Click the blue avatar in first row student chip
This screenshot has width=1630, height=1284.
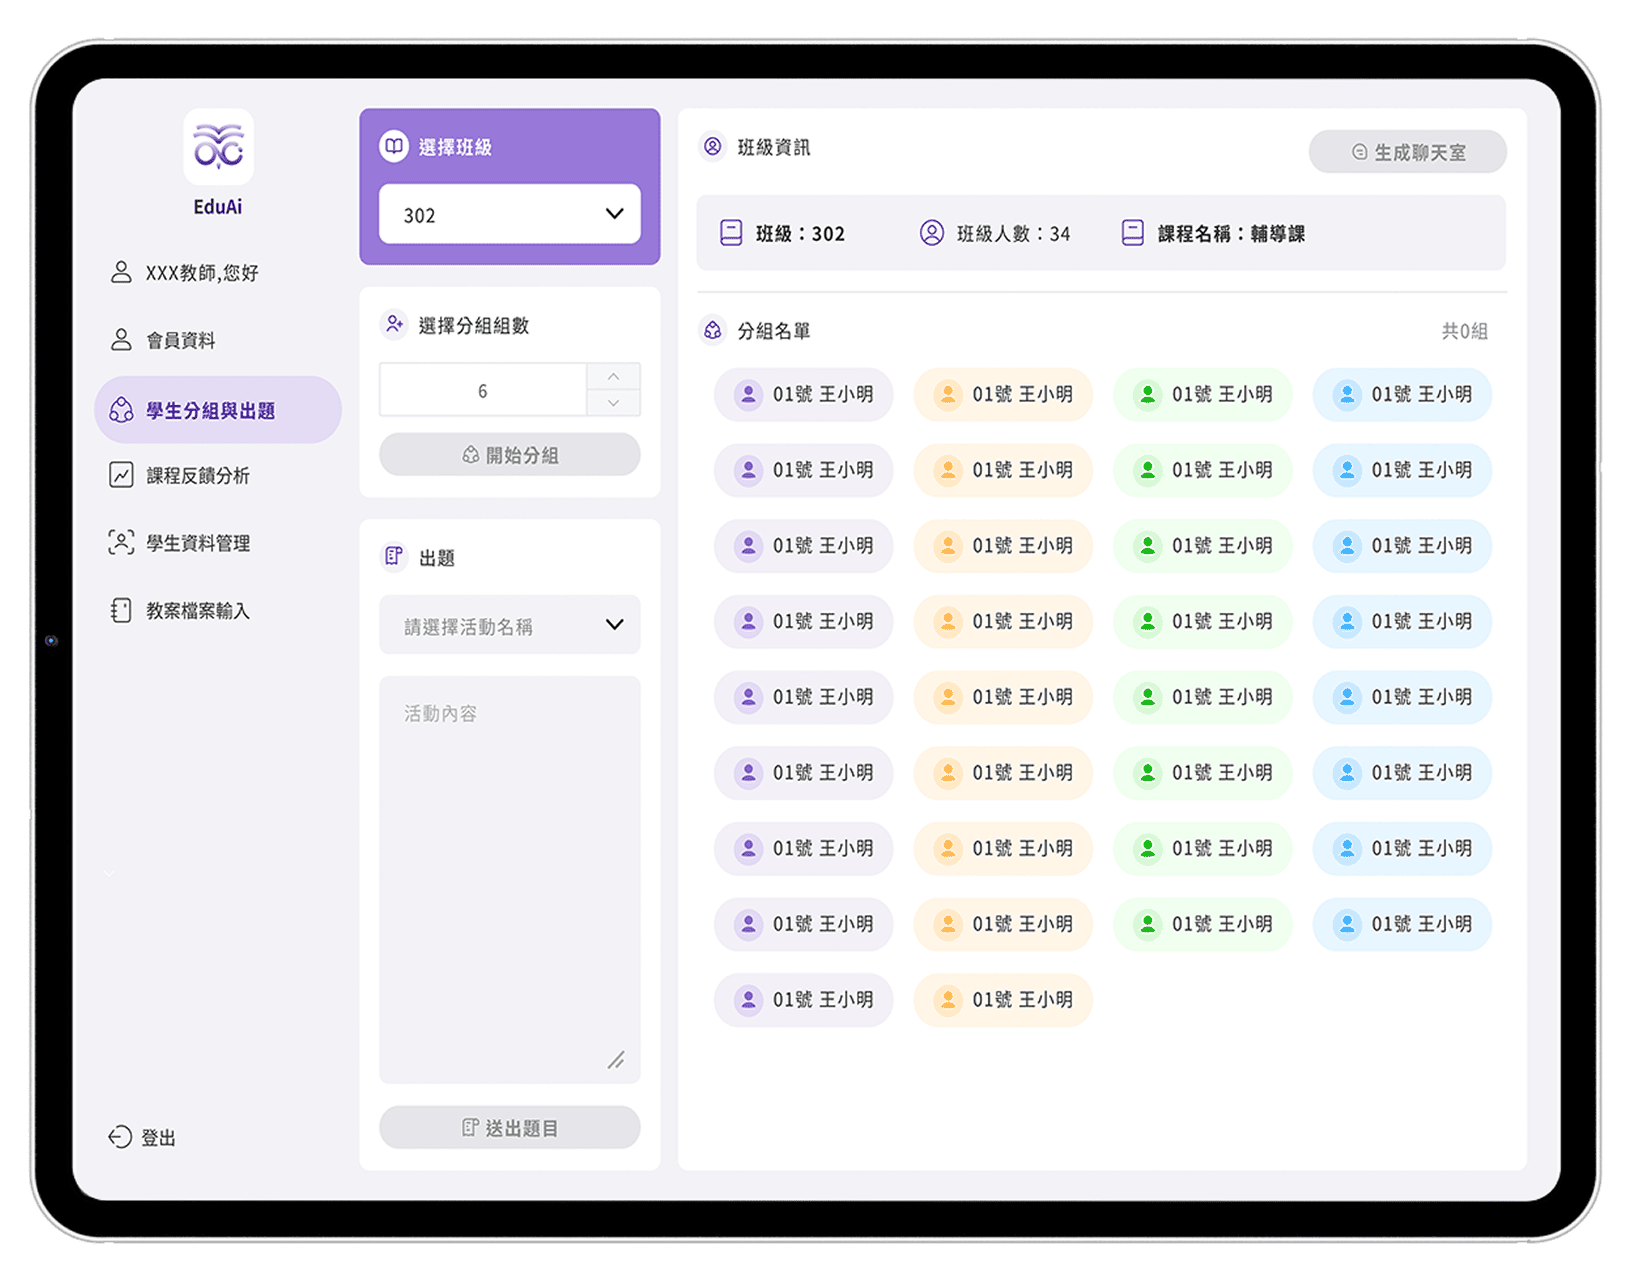[x=1347, y=394]
